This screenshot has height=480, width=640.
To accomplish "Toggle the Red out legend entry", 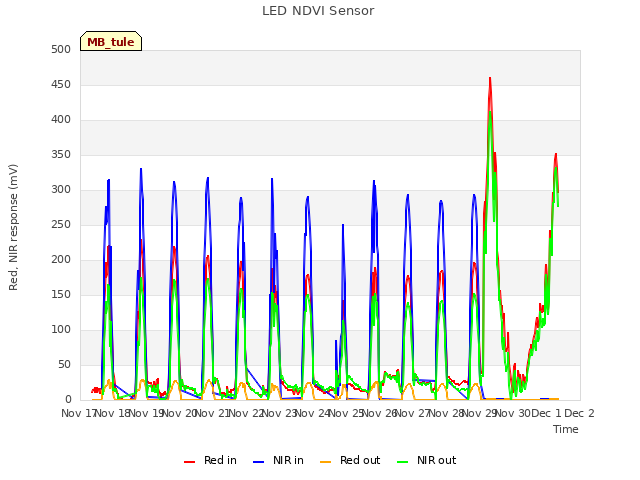I will (350, 460).
